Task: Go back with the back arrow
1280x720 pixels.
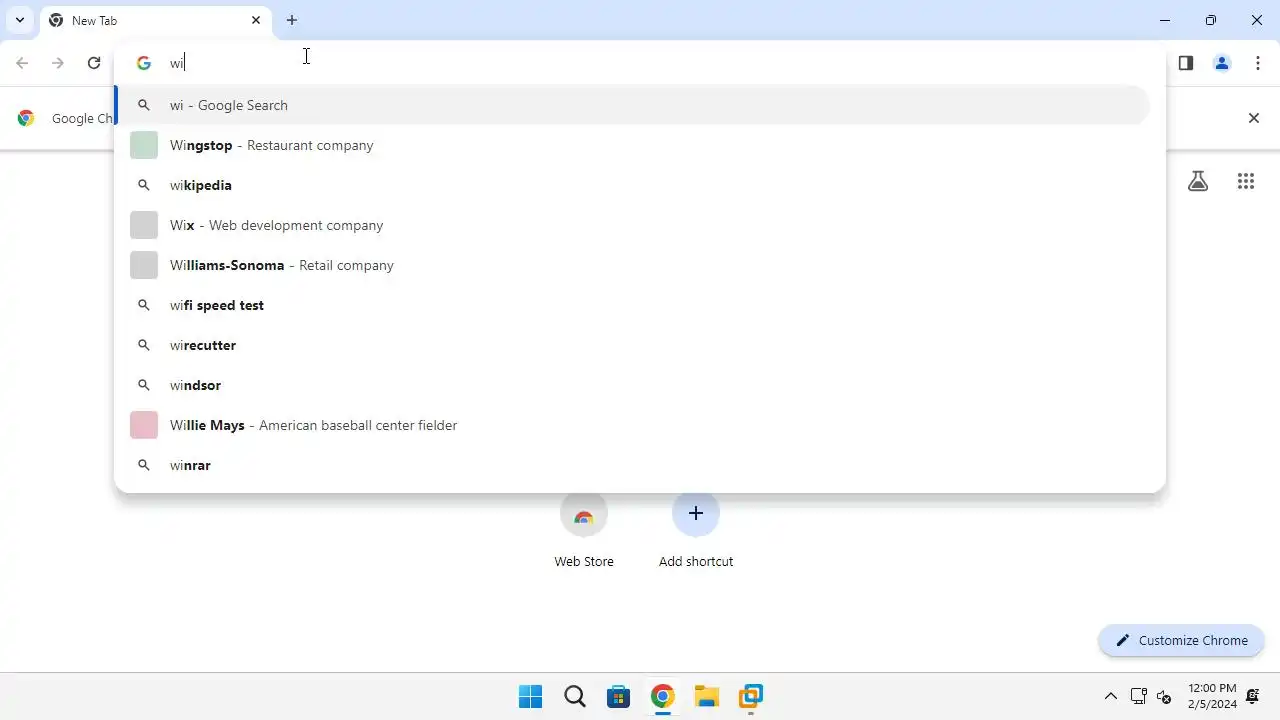Action: (x=22, y=63)
